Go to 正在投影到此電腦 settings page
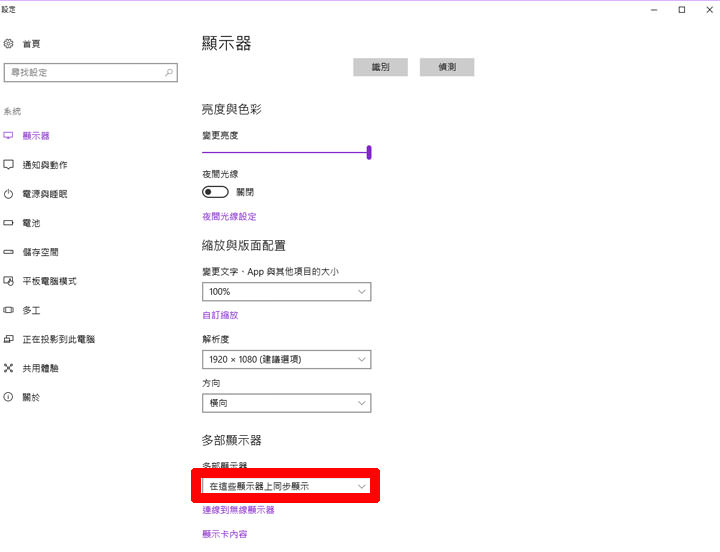The image size is (720, 552). point(59,339)
